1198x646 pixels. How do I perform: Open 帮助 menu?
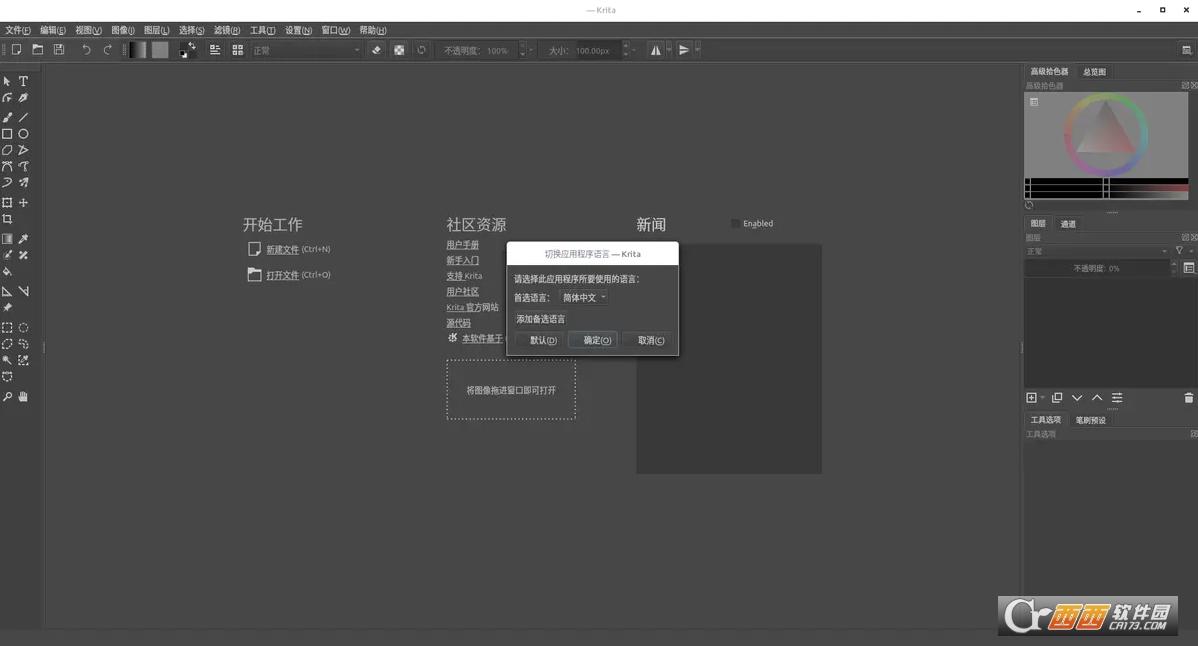pos(373,31)
